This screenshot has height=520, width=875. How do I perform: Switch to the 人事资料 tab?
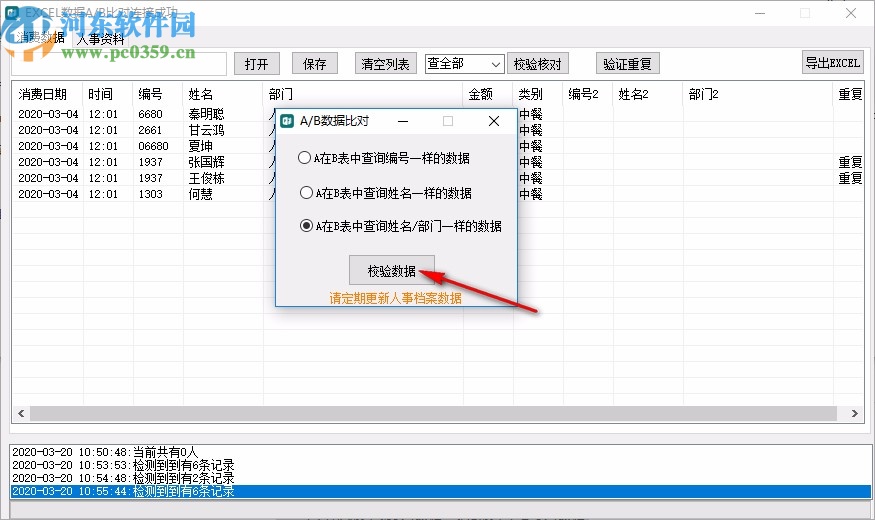click(100, 38)
